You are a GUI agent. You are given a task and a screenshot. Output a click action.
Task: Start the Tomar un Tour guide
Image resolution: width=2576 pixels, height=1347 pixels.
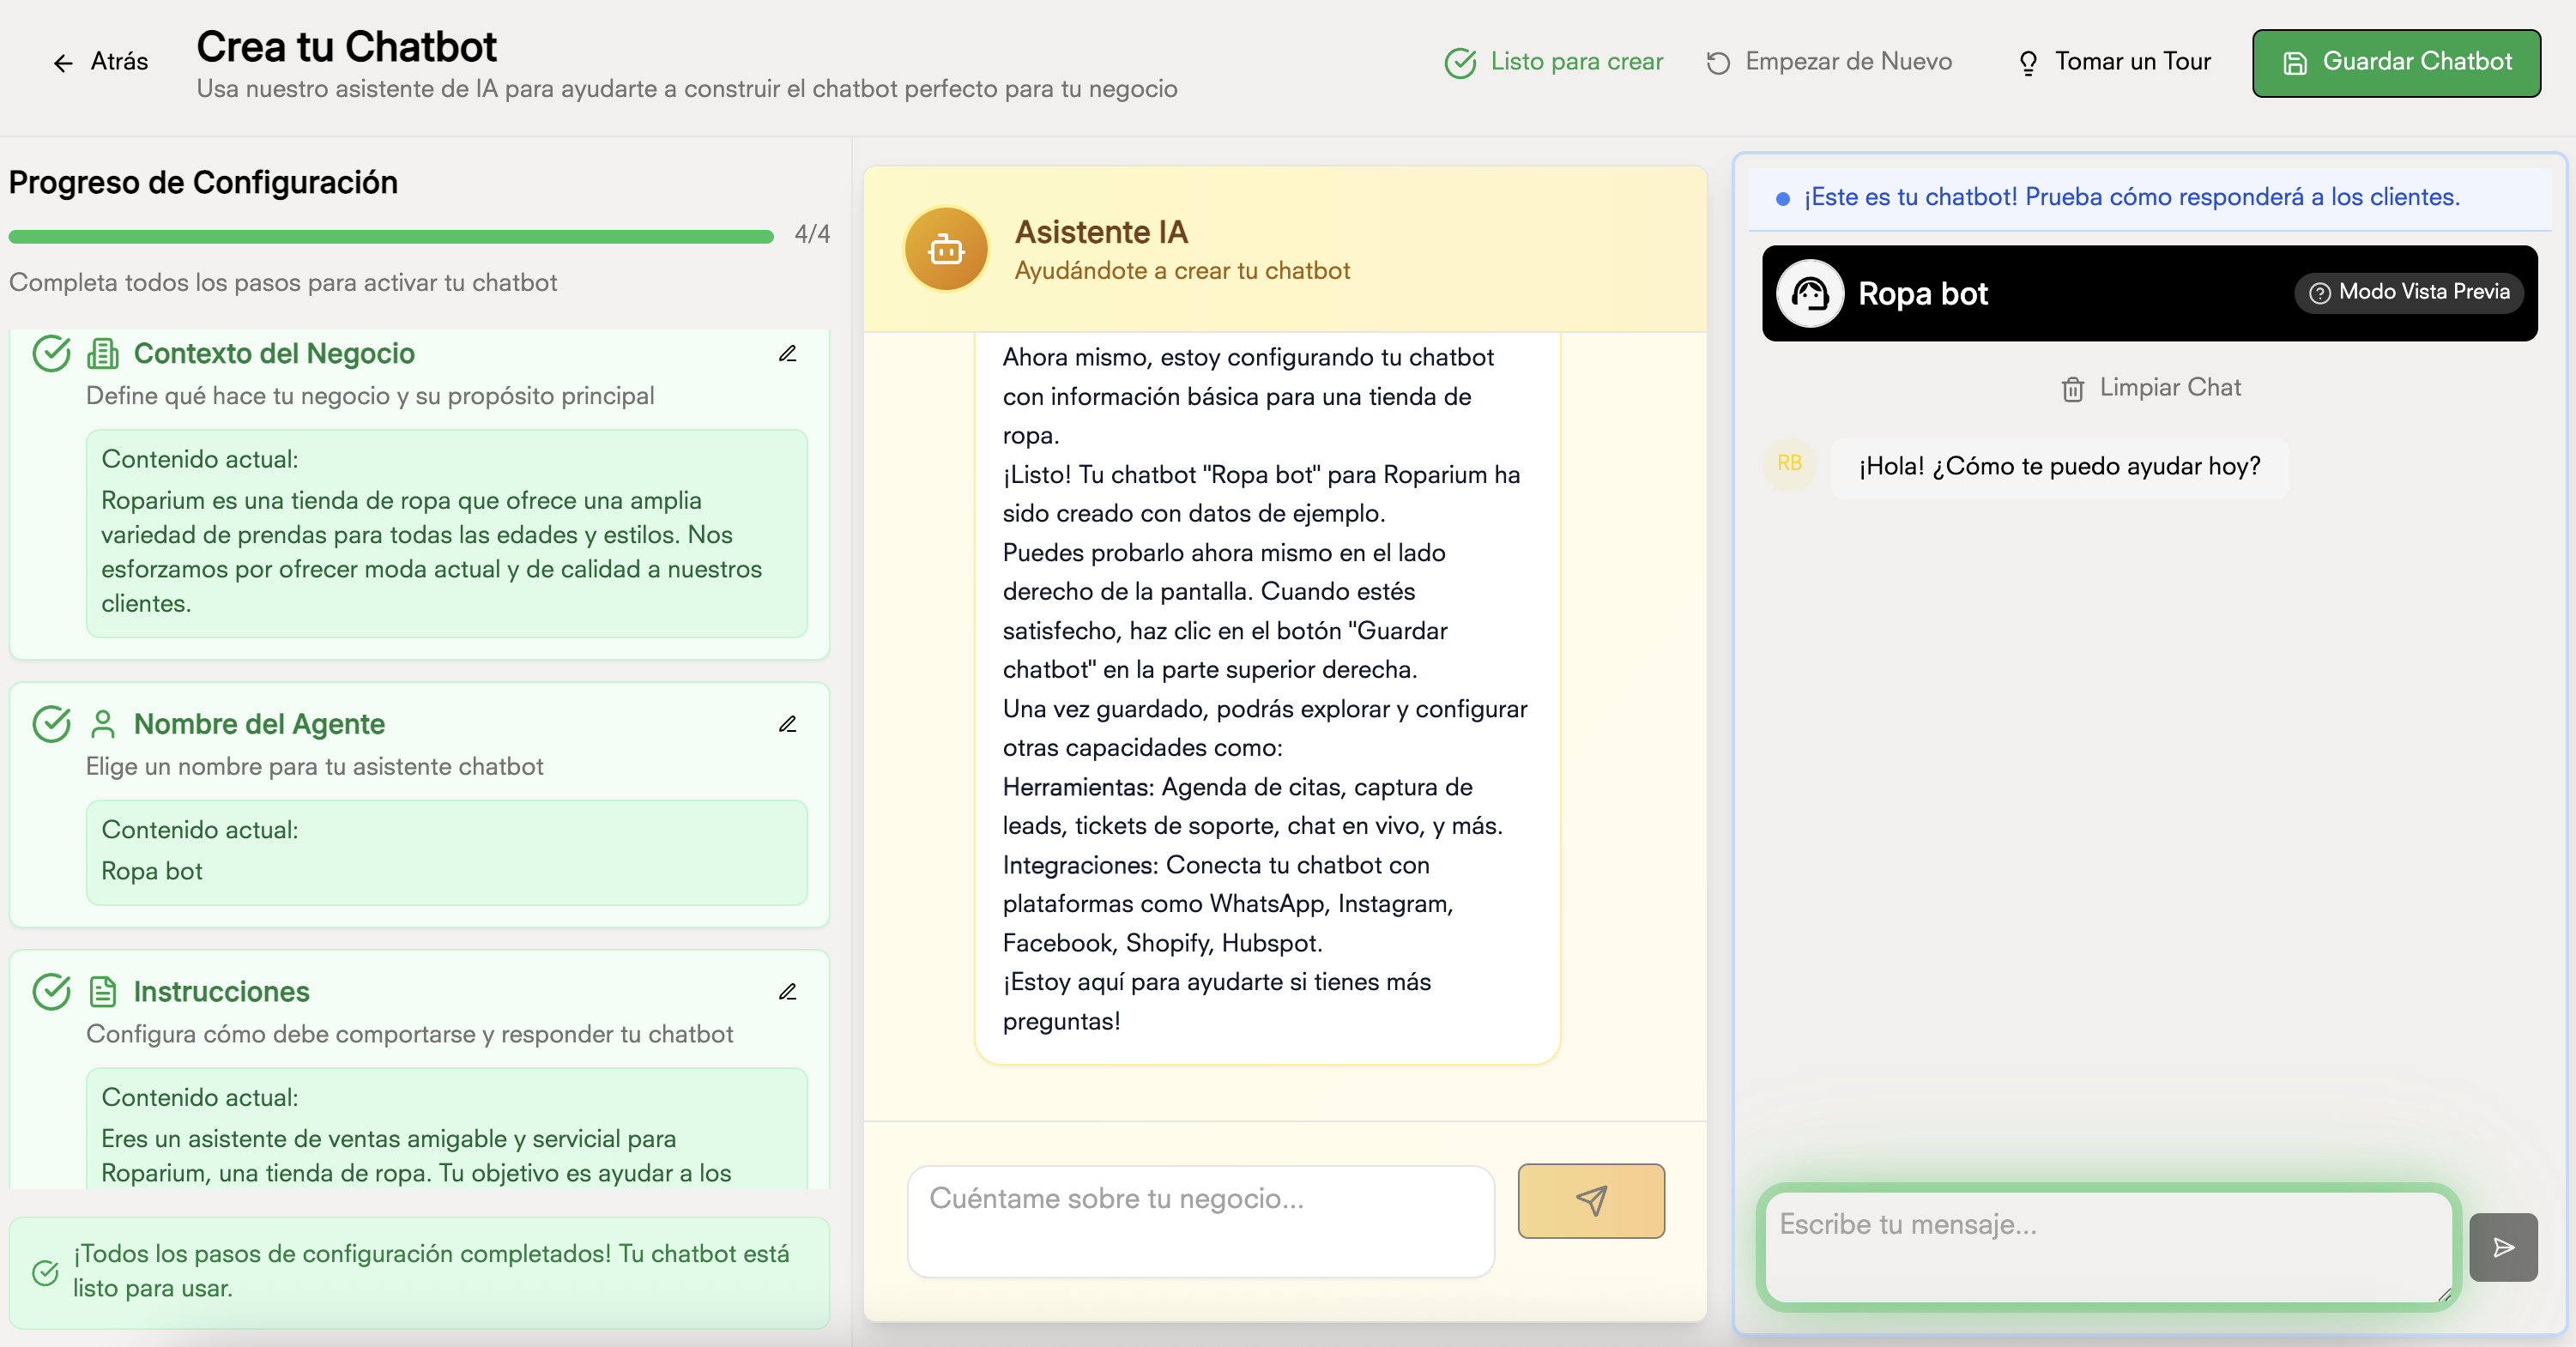tap(2114, 62)
